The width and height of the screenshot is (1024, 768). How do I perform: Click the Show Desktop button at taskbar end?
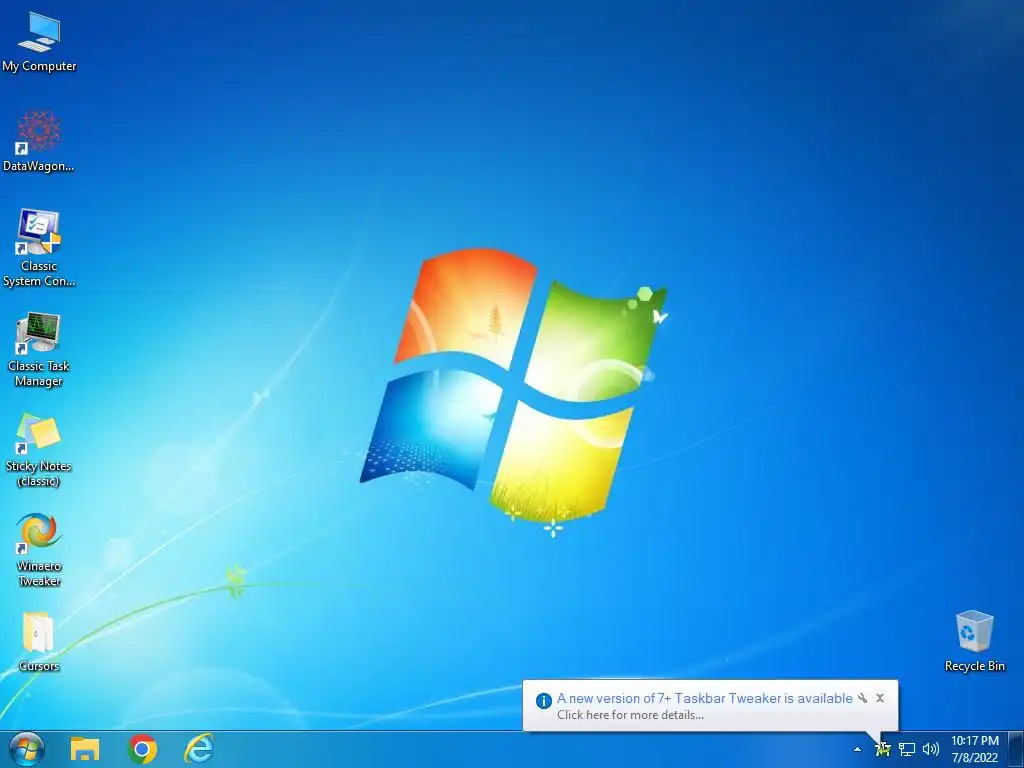pos(1016,749)
